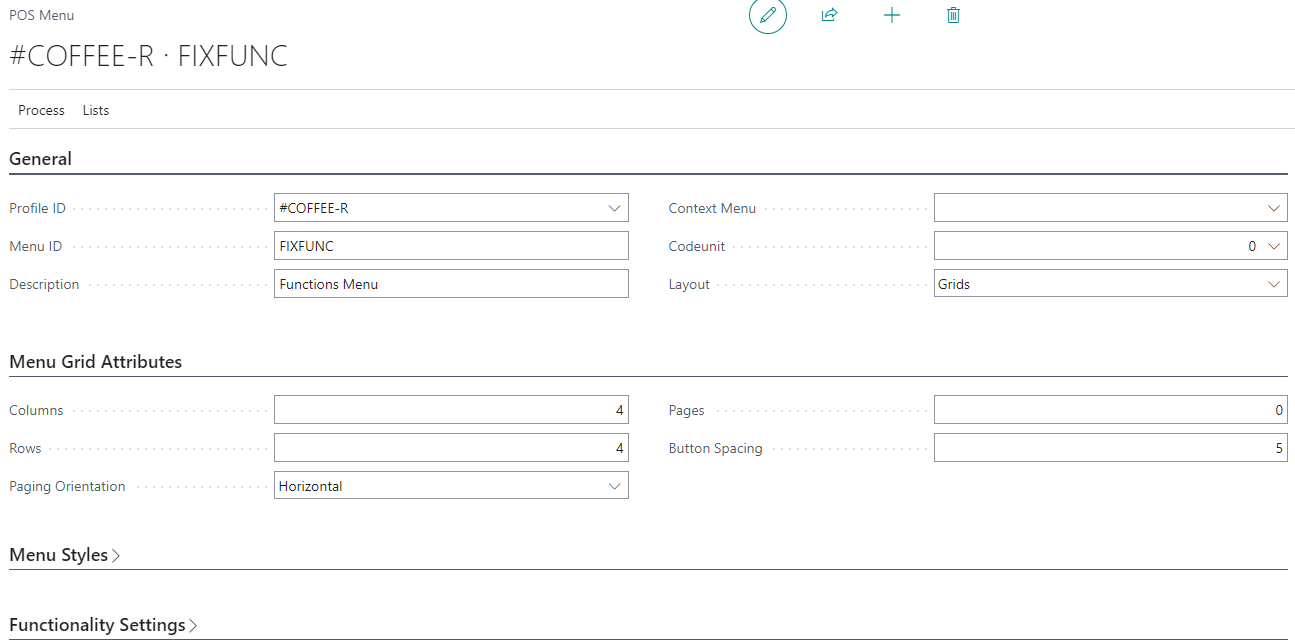
Task: Open the Paging Orientation dropdown
Action: (x=613, y=486)
